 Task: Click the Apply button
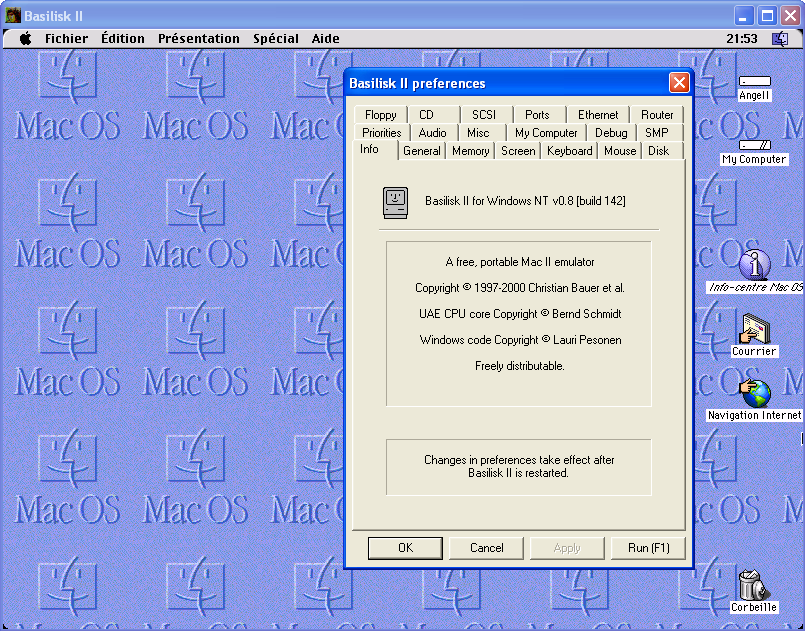coord(567,548)
